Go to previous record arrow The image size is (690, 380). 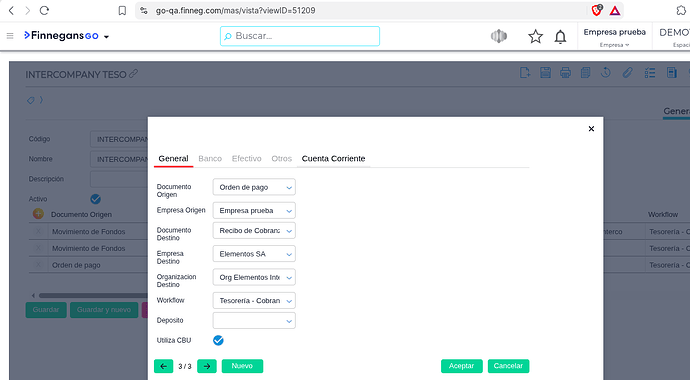pyautogui.click(x=164, y=366)
